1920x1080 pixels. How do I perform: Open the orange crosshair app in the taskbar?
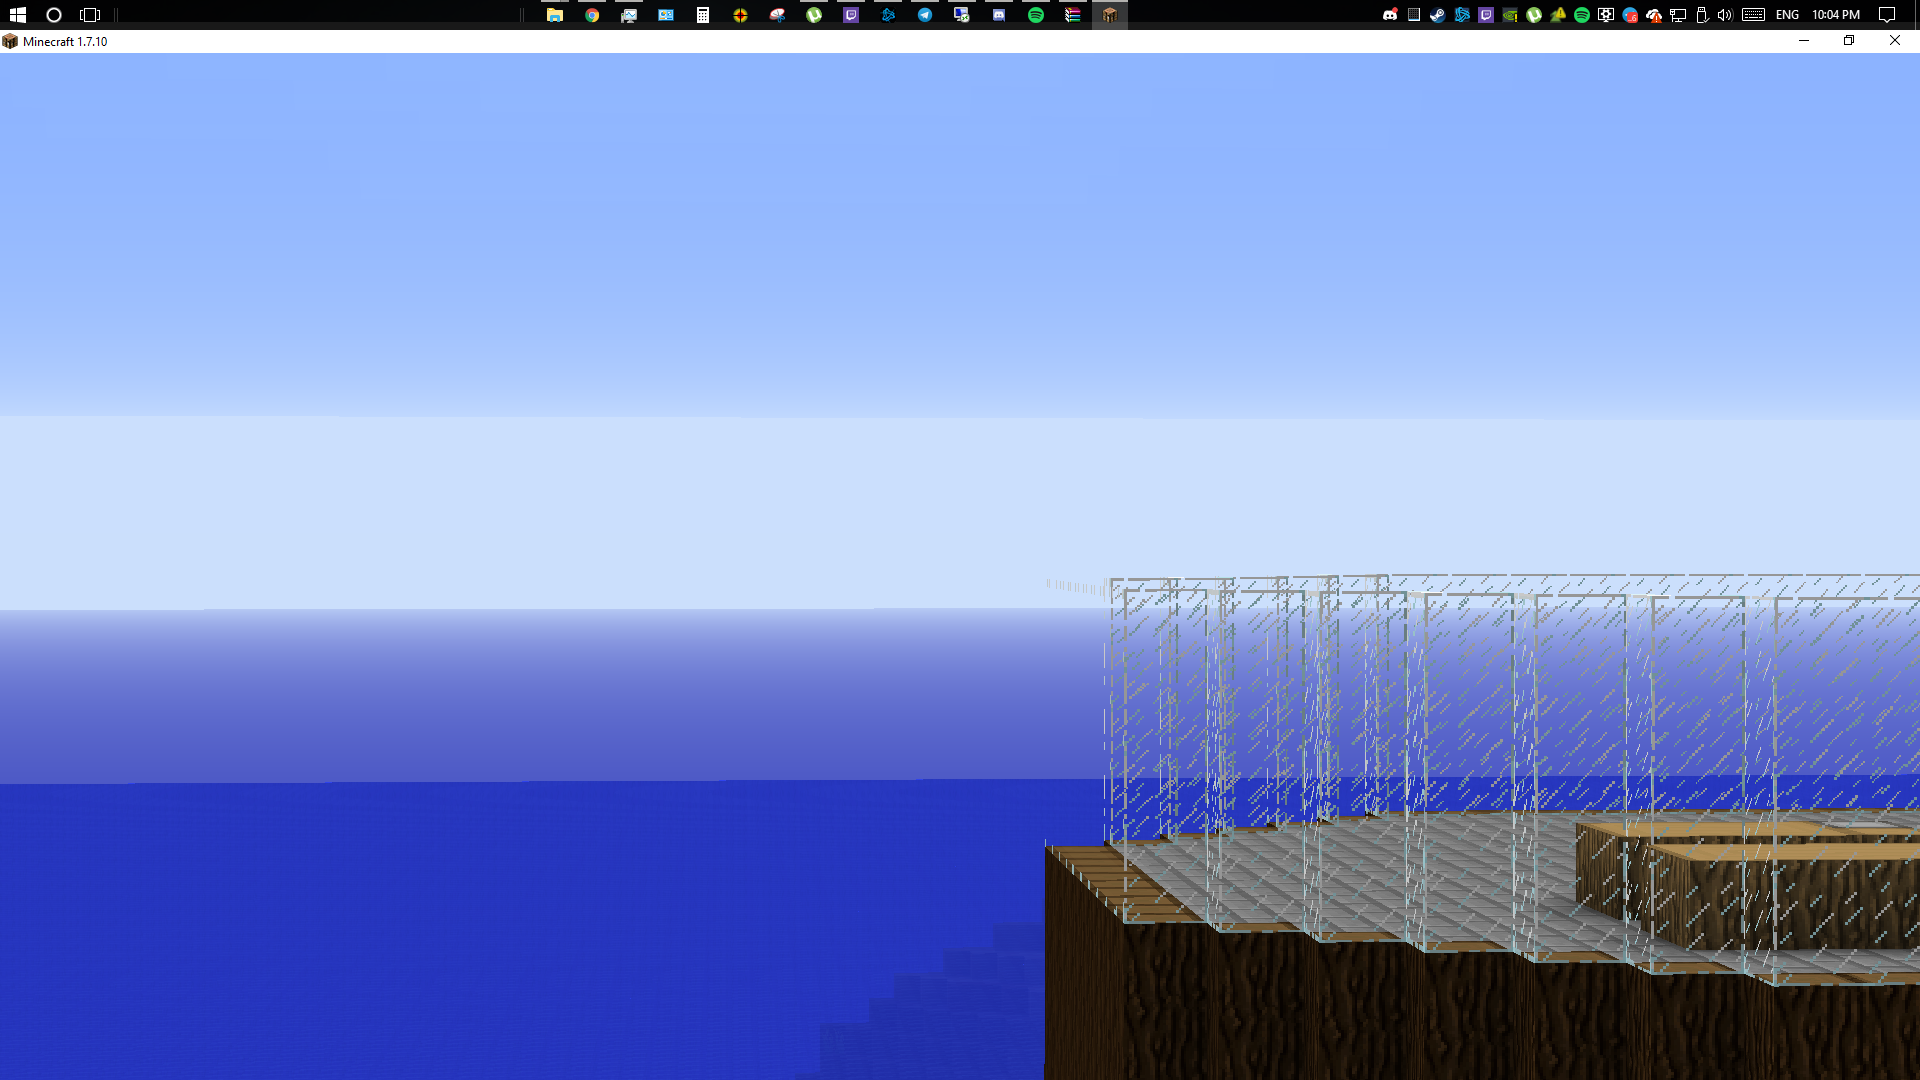740,15
